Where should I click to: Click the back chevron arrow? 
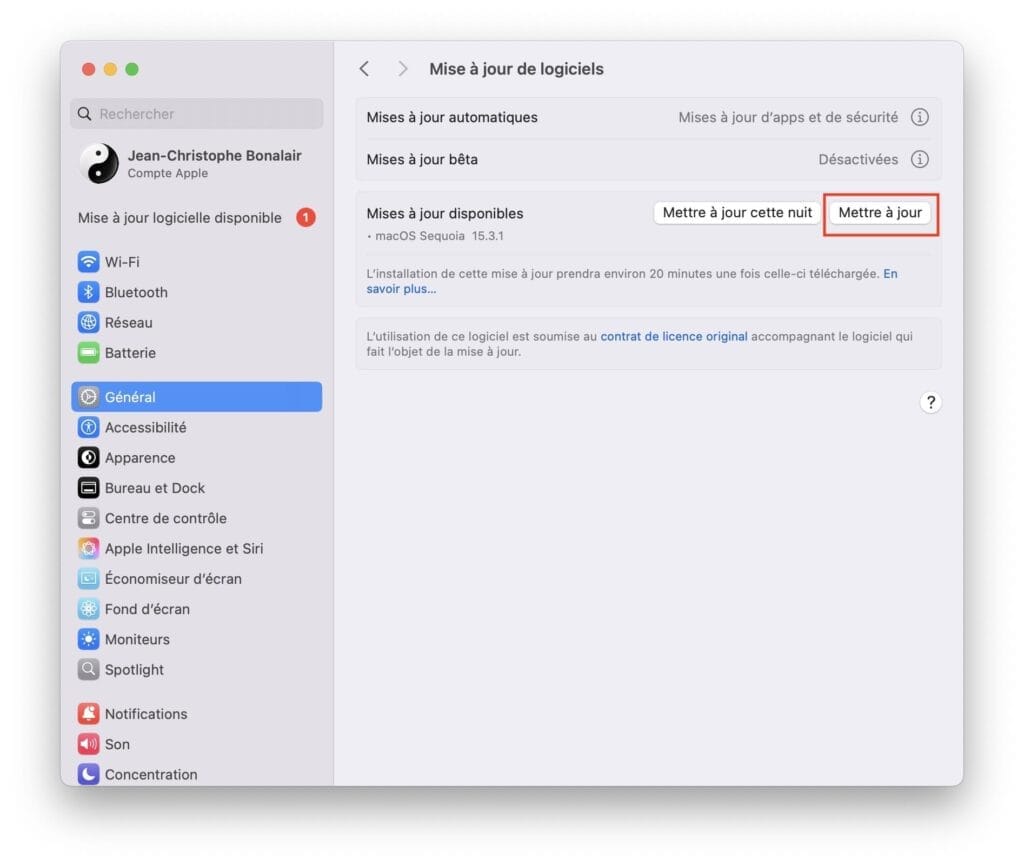pyautogui.click(x=364, y=68)
